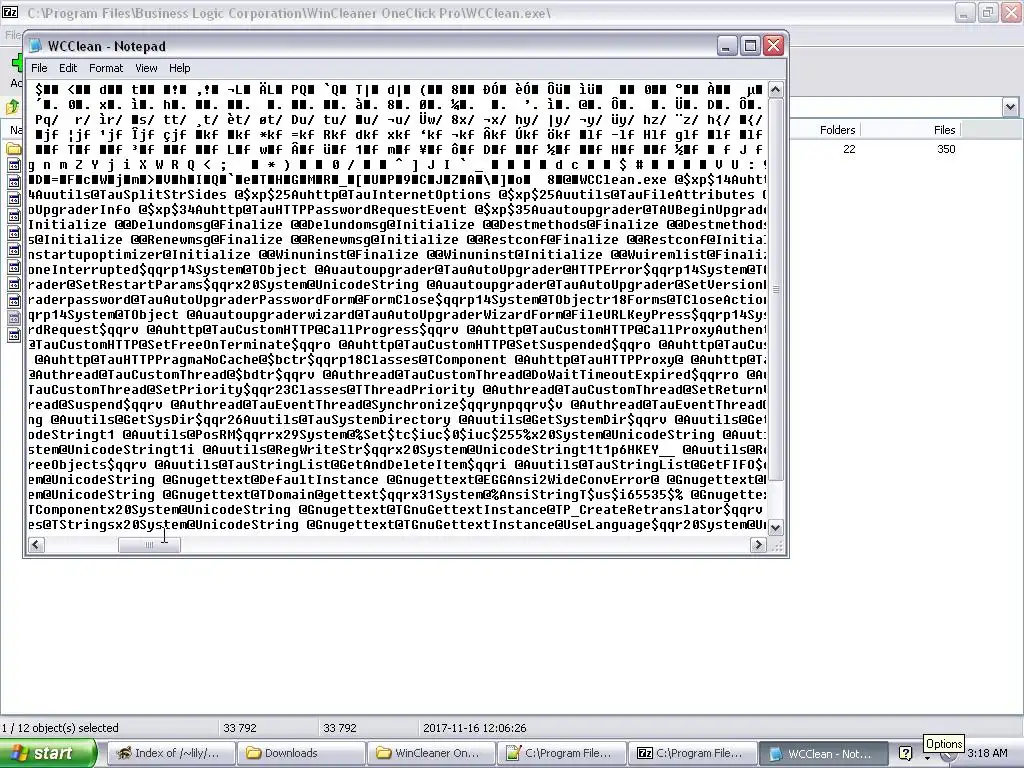Click the 7-Zip window title icon
The width and height of the screenshot is (1024, 768).
[10, 12]
